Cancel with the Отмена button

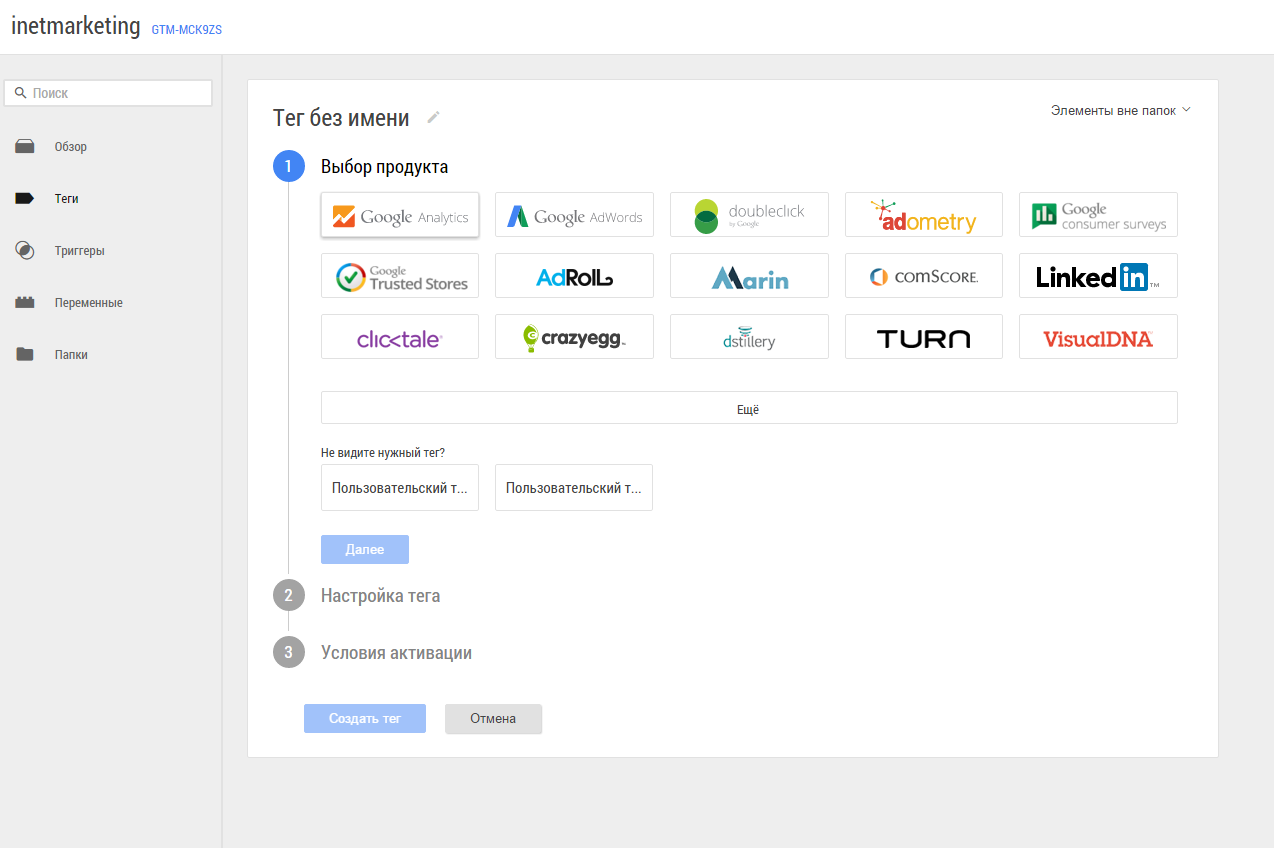(493, 719)
